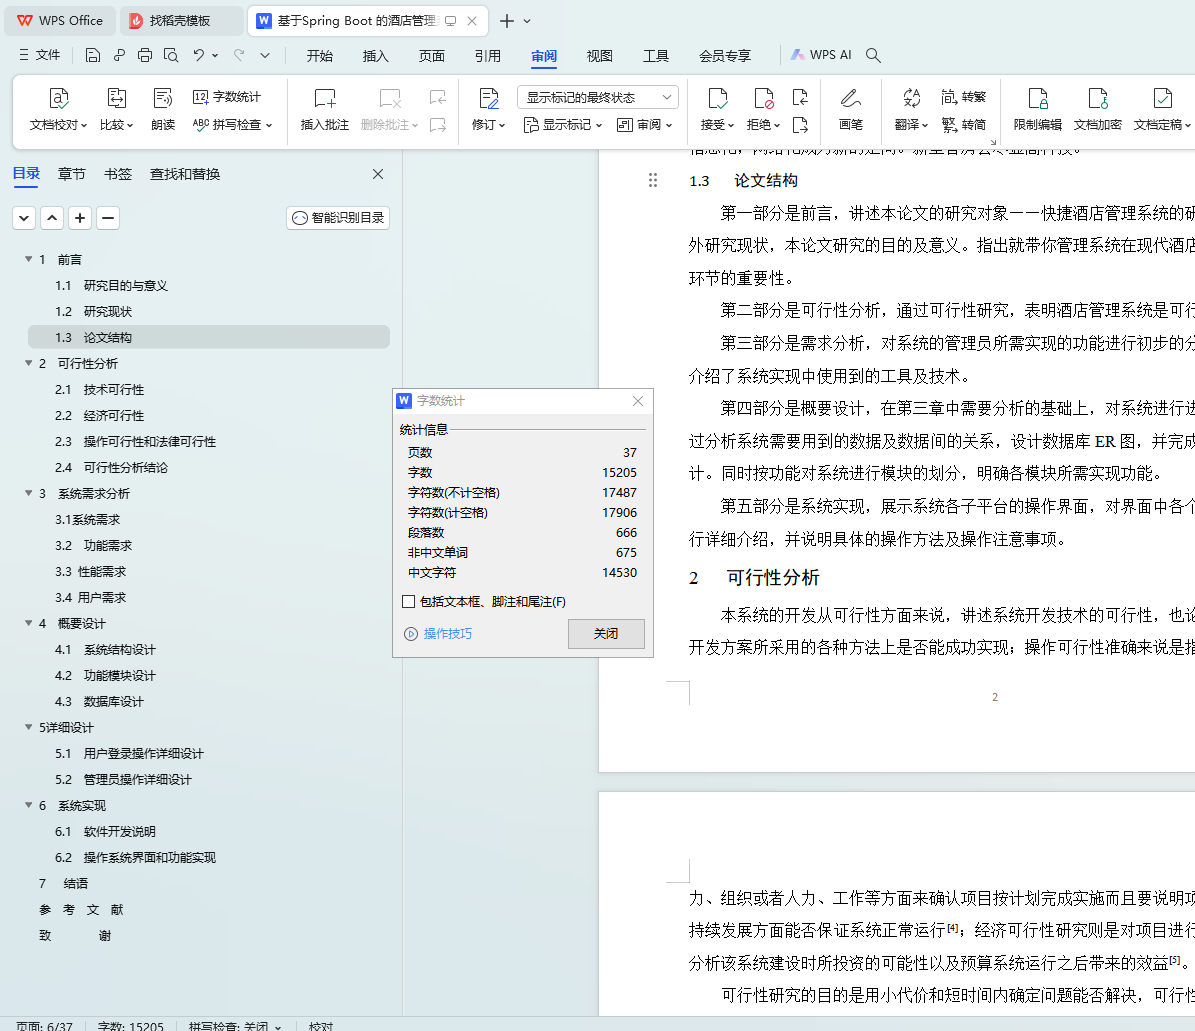This screenshot has height=1031, width=1195.
Task: Click the outline expand-down arrow button
Action: (24, 218)
